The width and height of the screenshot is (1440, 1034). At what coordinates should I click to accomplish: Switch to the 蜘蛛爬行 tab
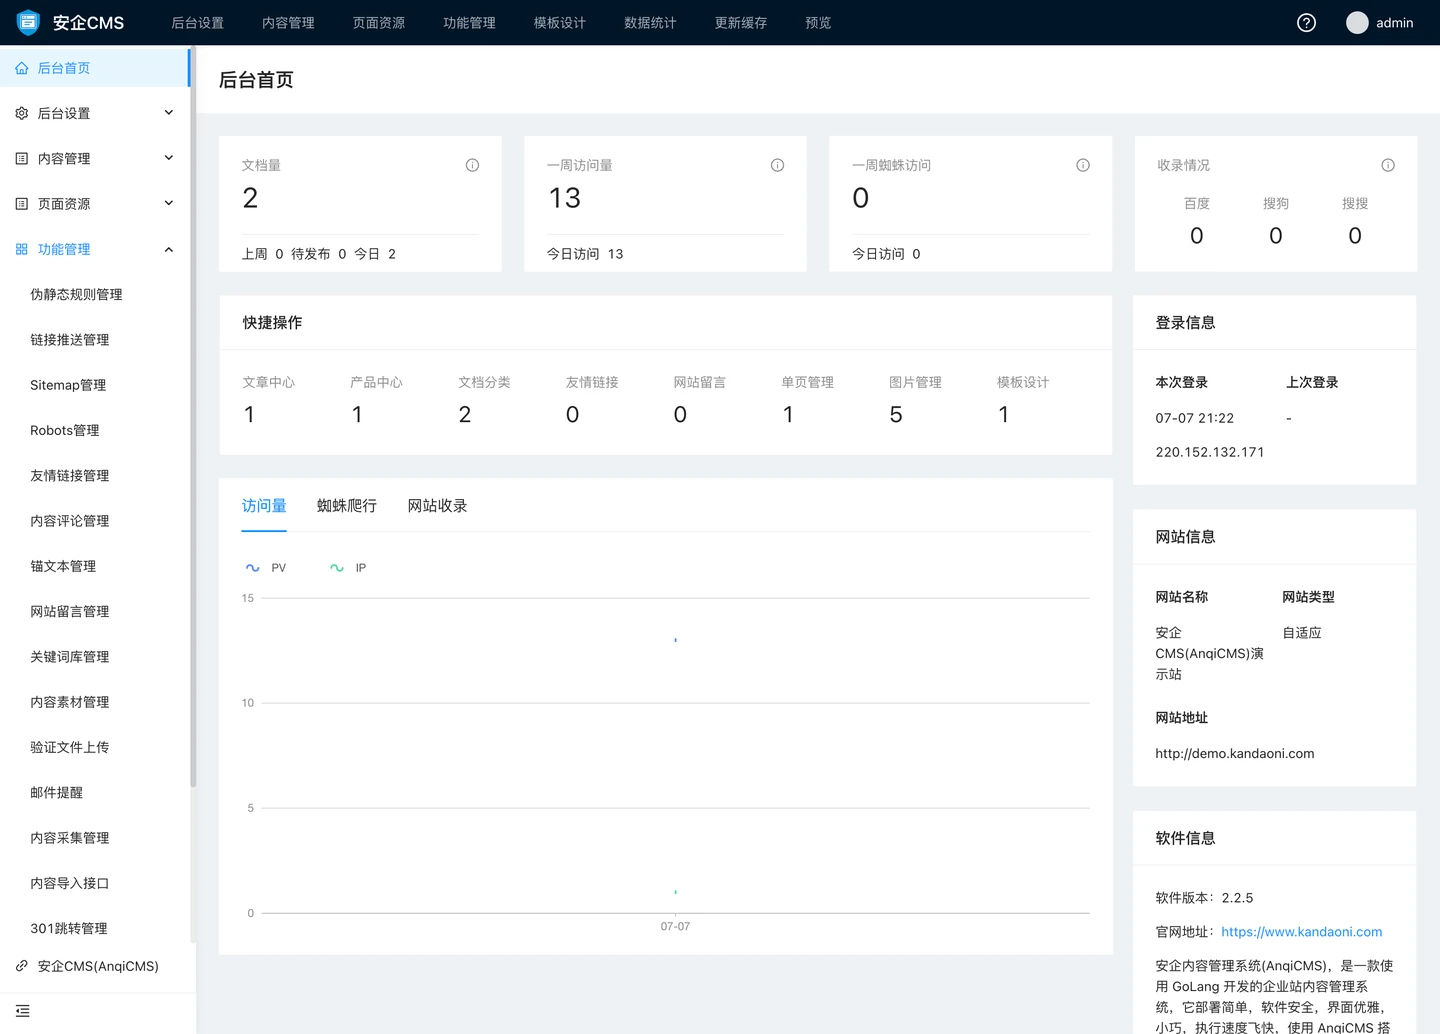pos(346,506)
